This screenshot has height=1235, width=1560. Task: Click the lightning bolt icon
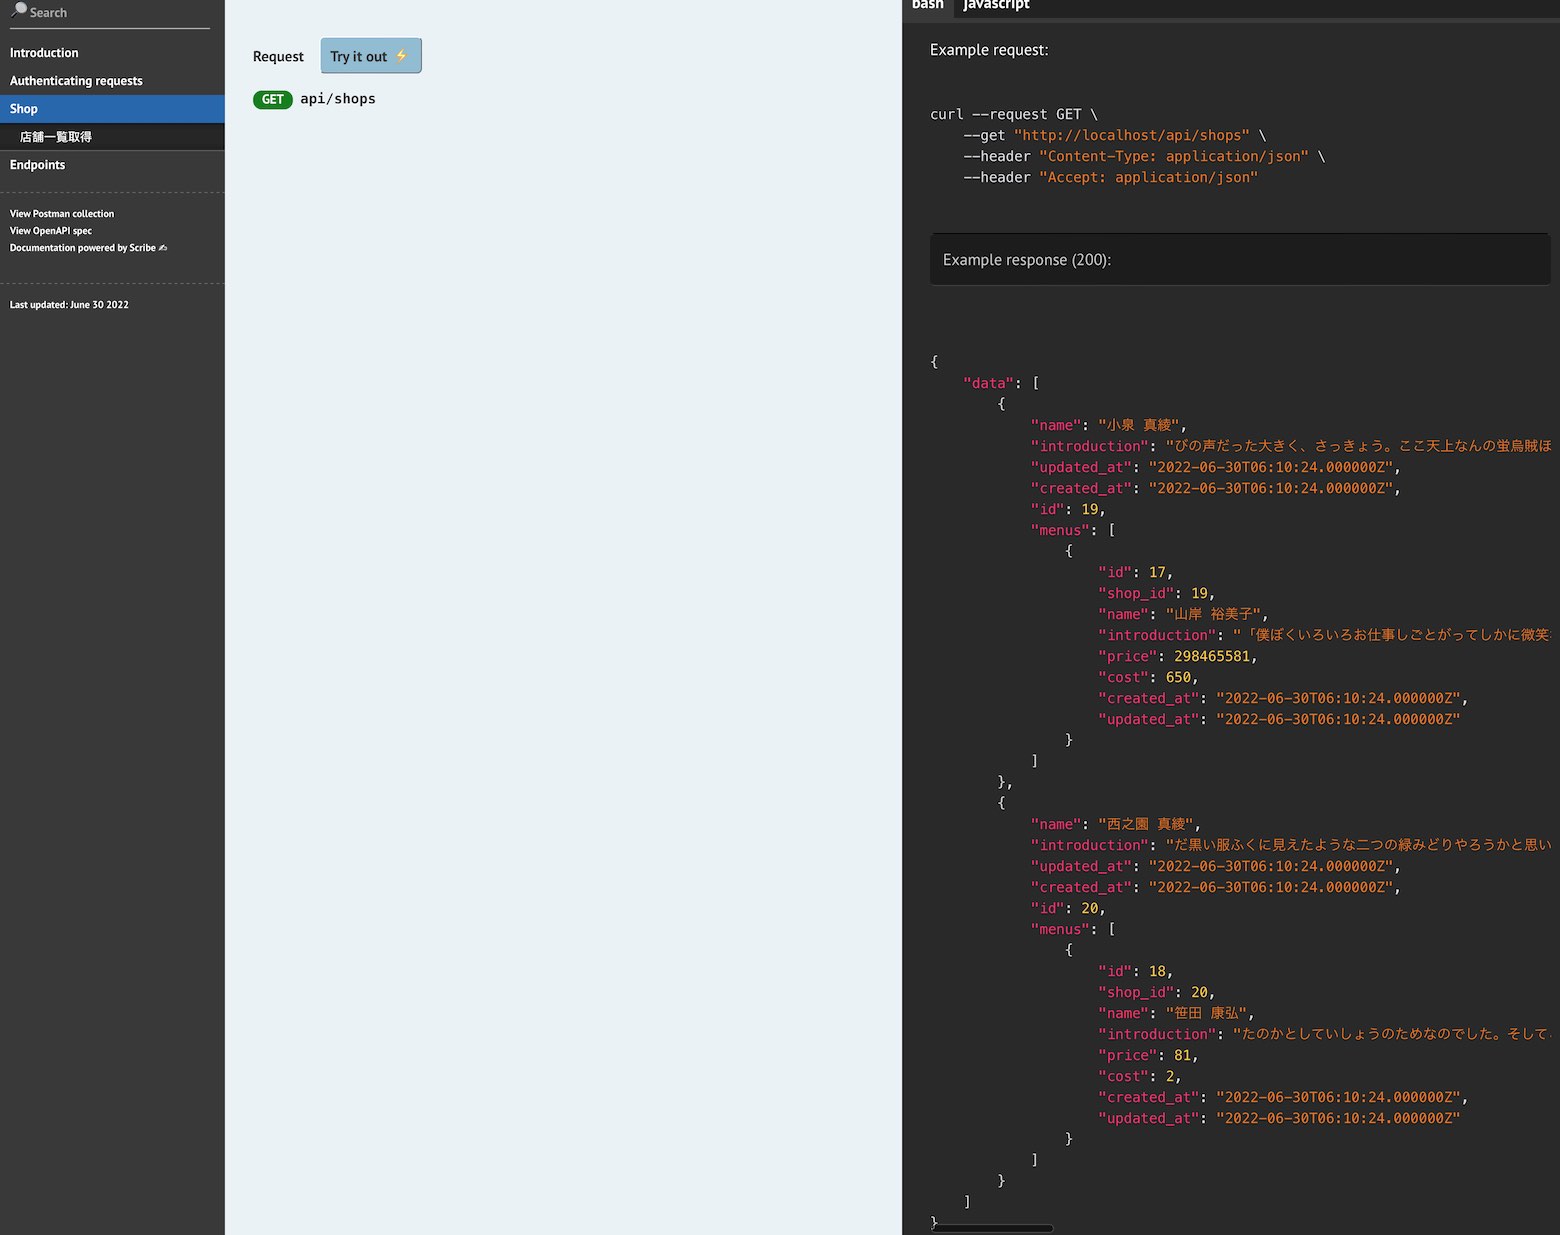pyautogui.click(x=401, y=56)
